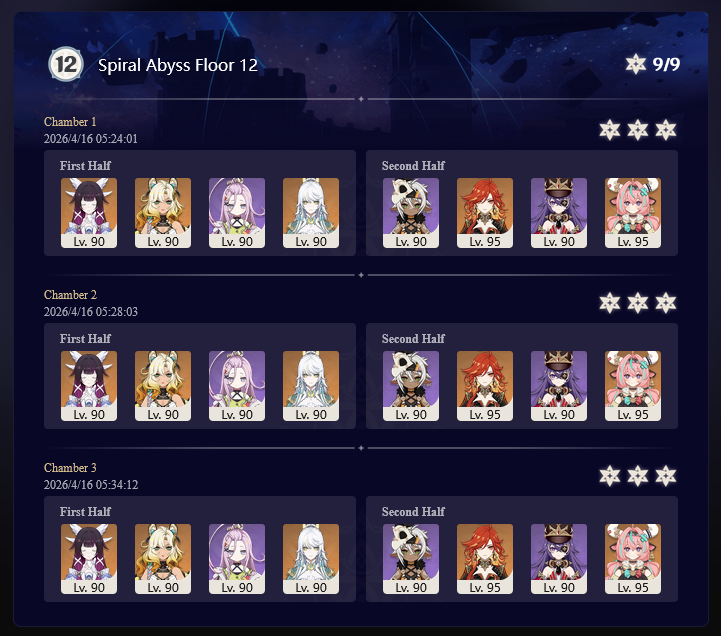721x636 pixels.
Task: Open Chamber 3 second half pink-haired character portrait
Action: click(633, 559)
